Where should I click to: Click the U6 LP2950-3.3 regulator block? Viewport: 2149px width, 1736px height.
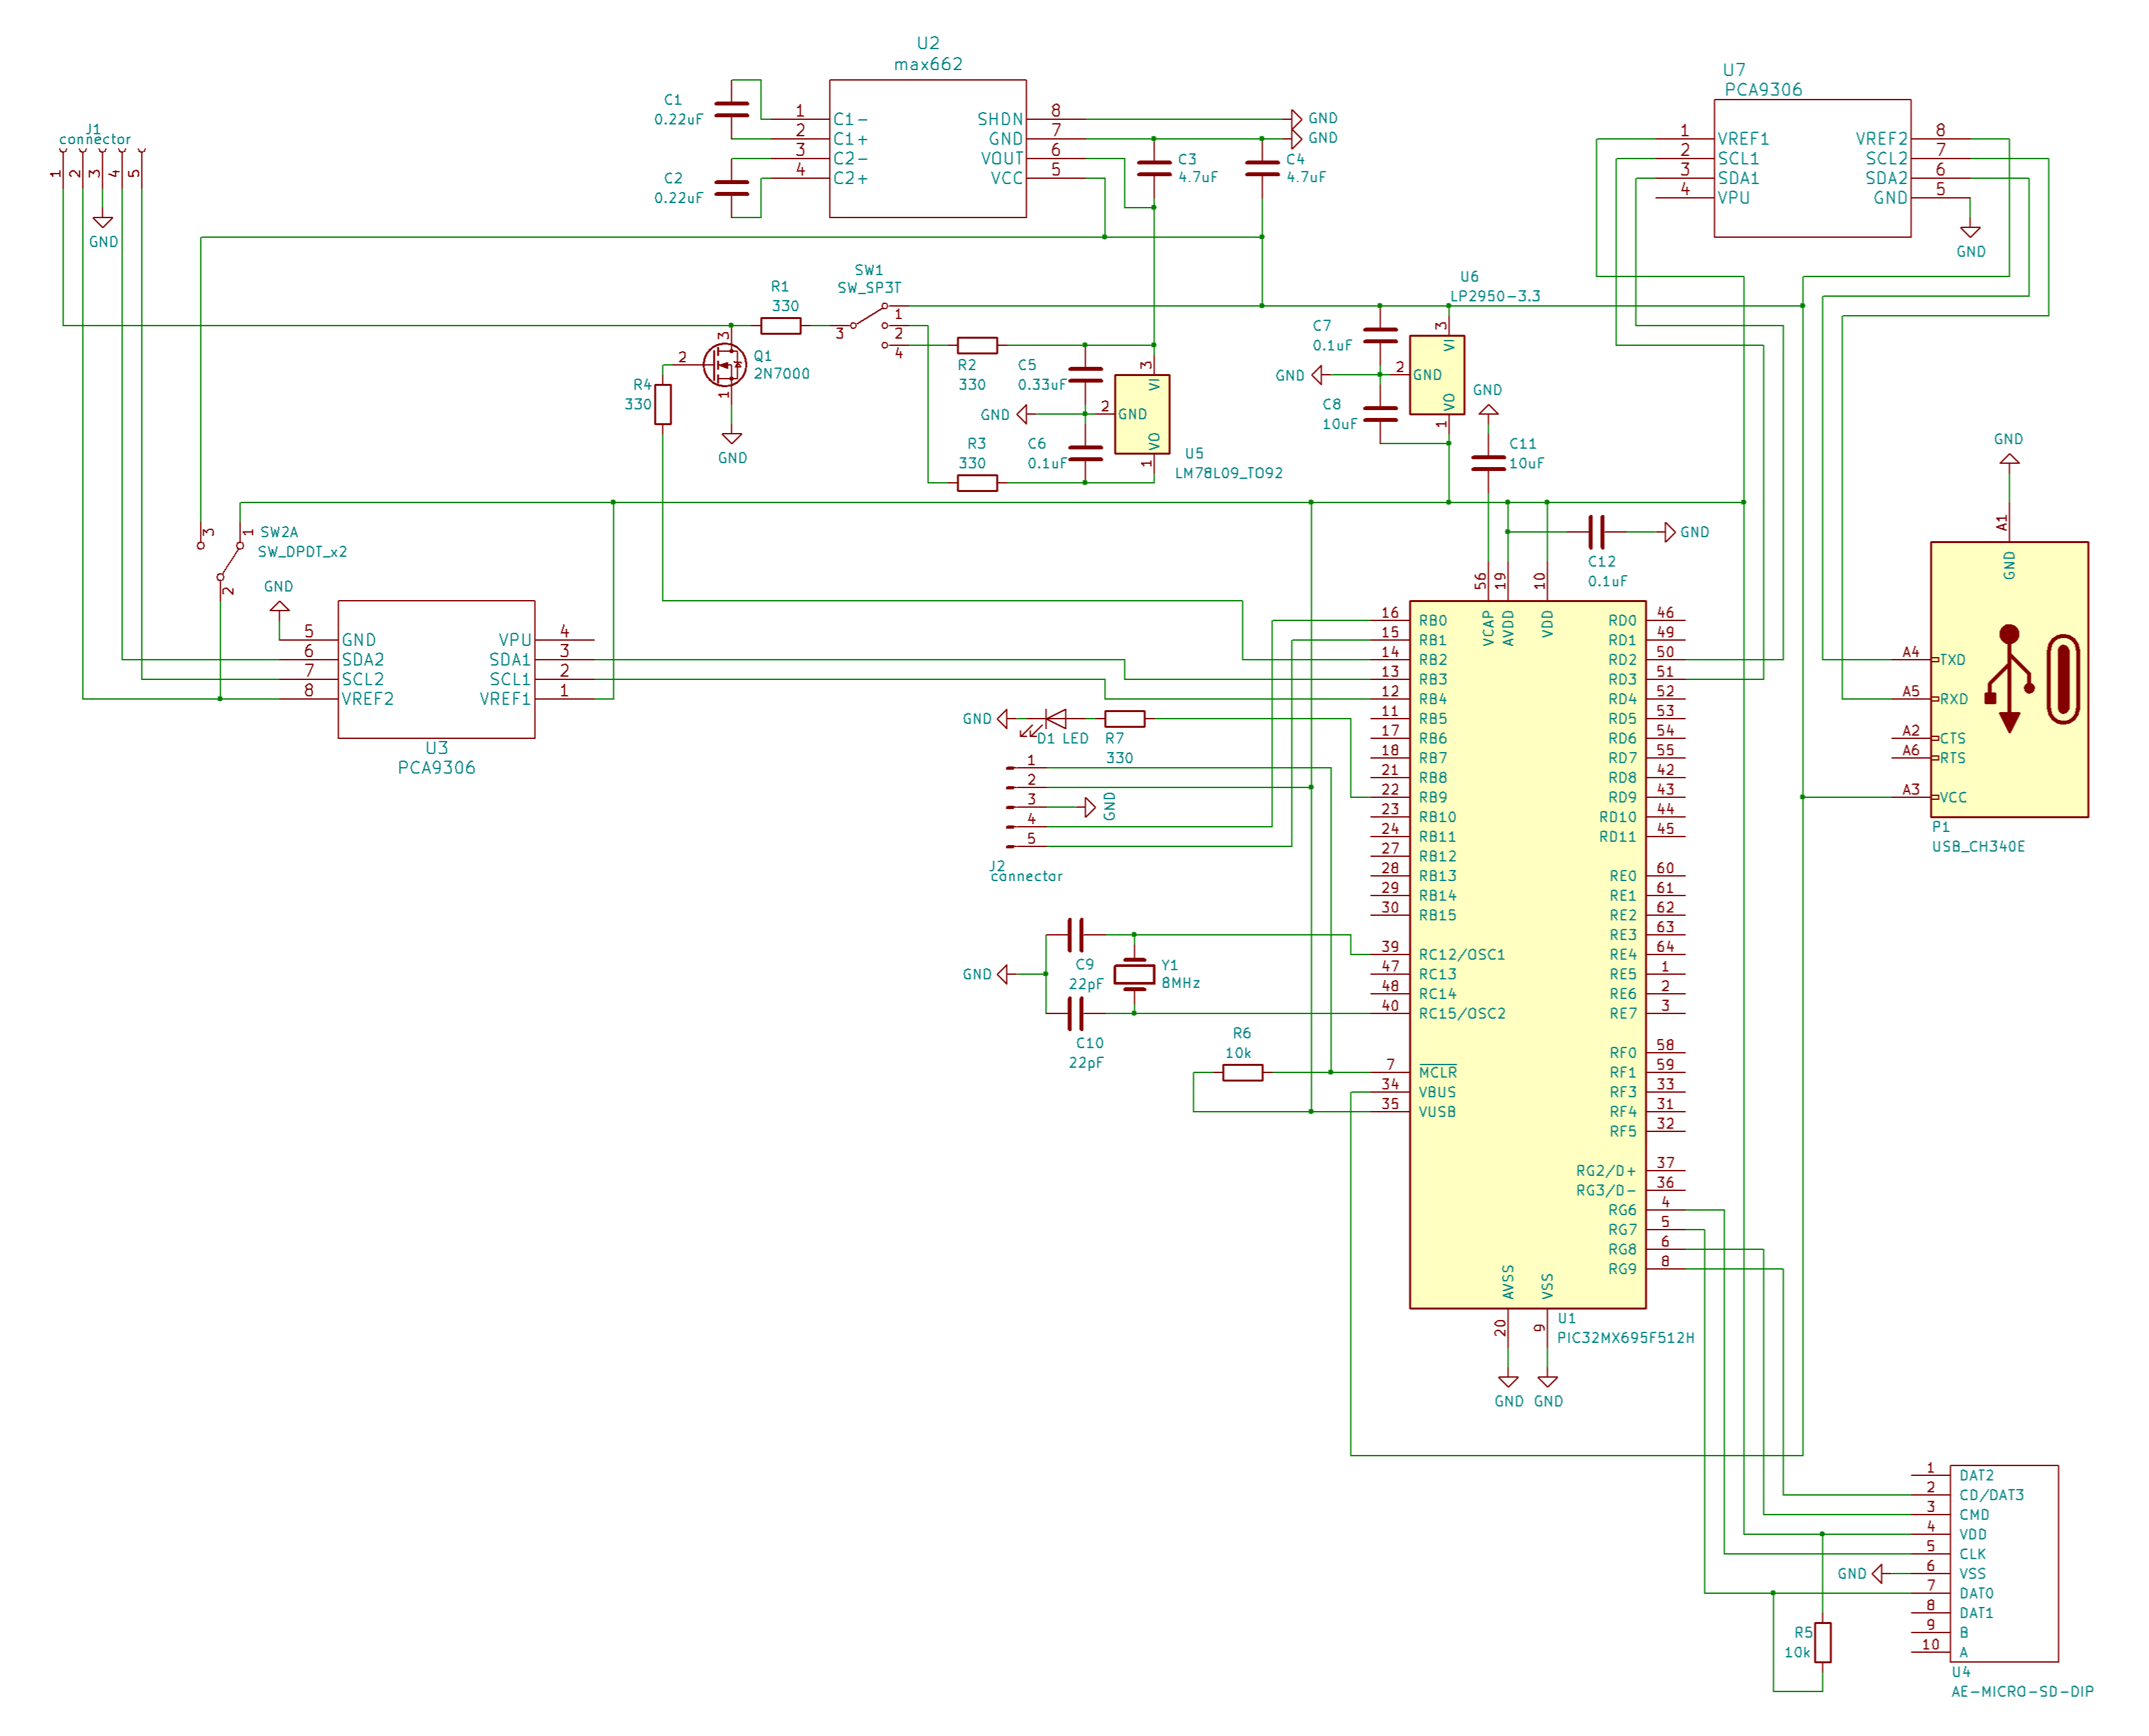(x=1437, y=375)
